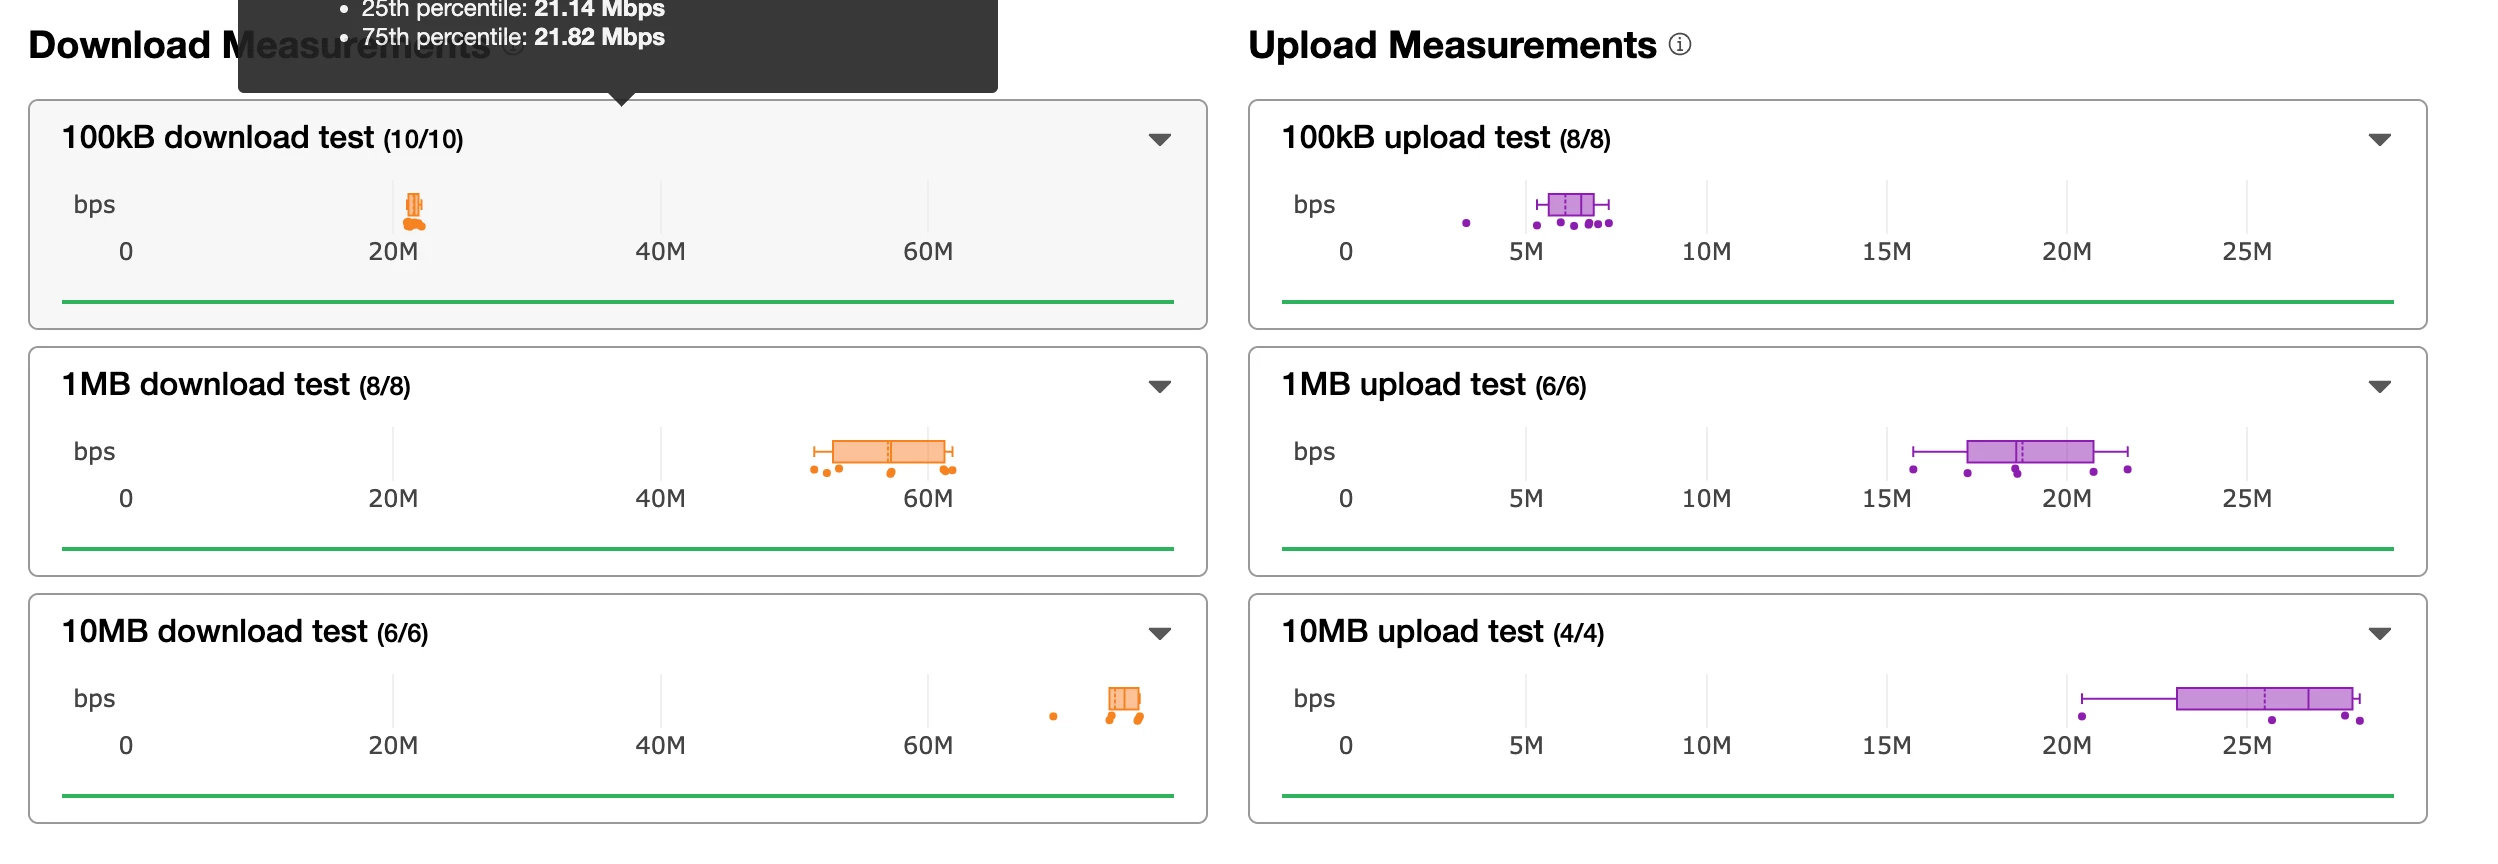
Task: Select the 10MB upload purple box plot
Action: (x=2264, y=698)
